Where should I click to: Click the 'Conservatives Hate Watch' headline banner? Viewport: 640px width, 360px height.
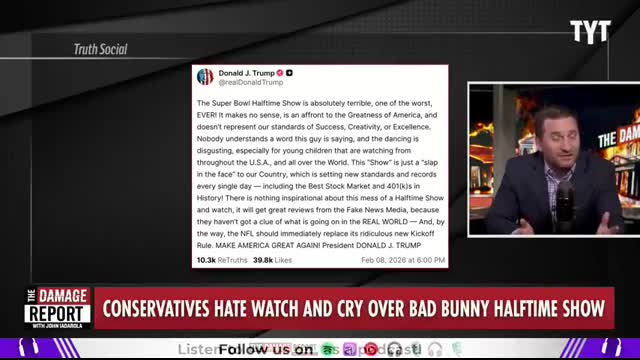coord(354,308)
